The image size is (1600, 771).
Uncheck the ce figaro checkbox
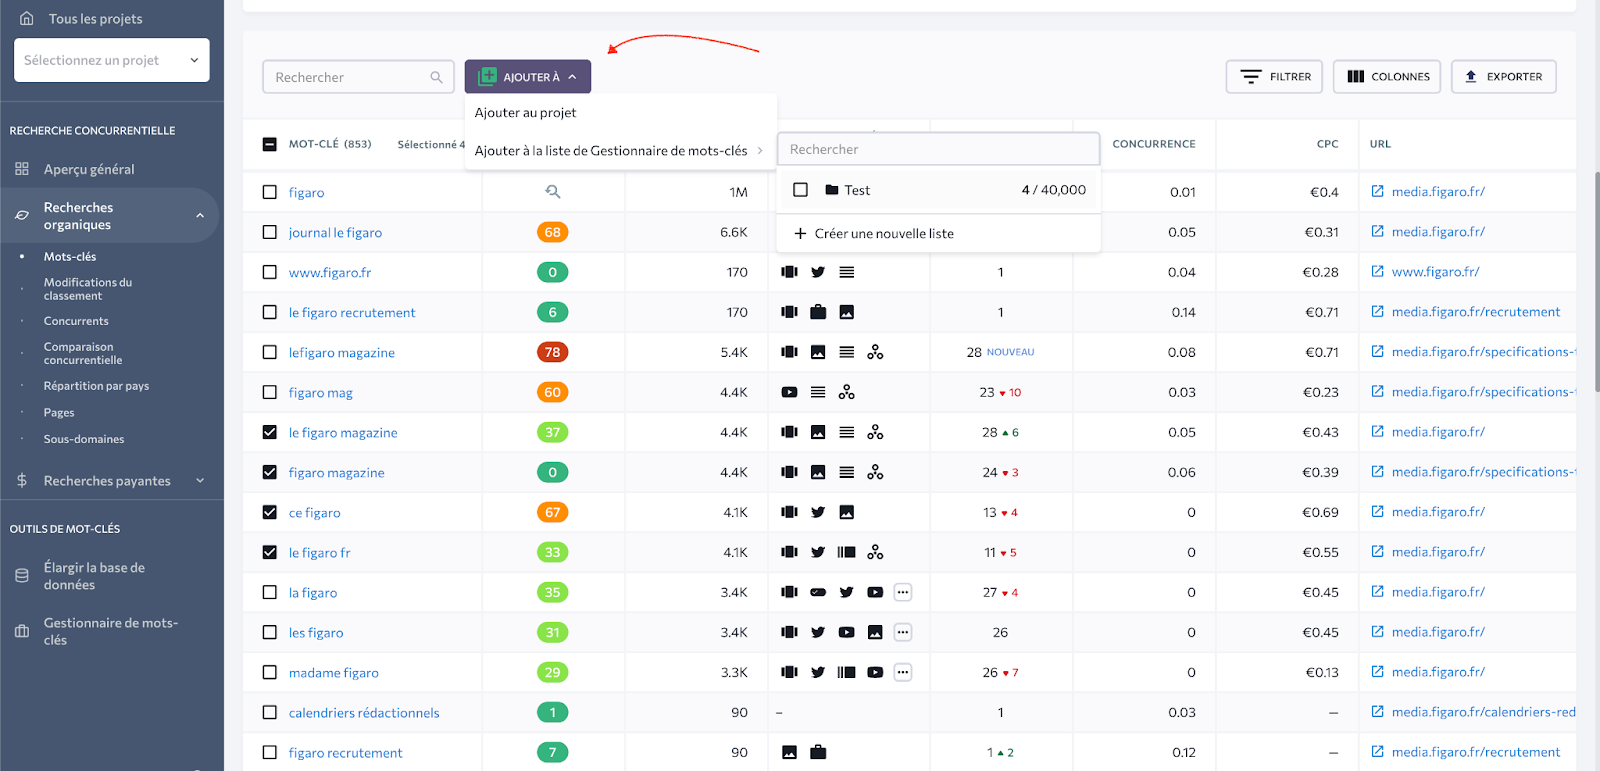269,512
